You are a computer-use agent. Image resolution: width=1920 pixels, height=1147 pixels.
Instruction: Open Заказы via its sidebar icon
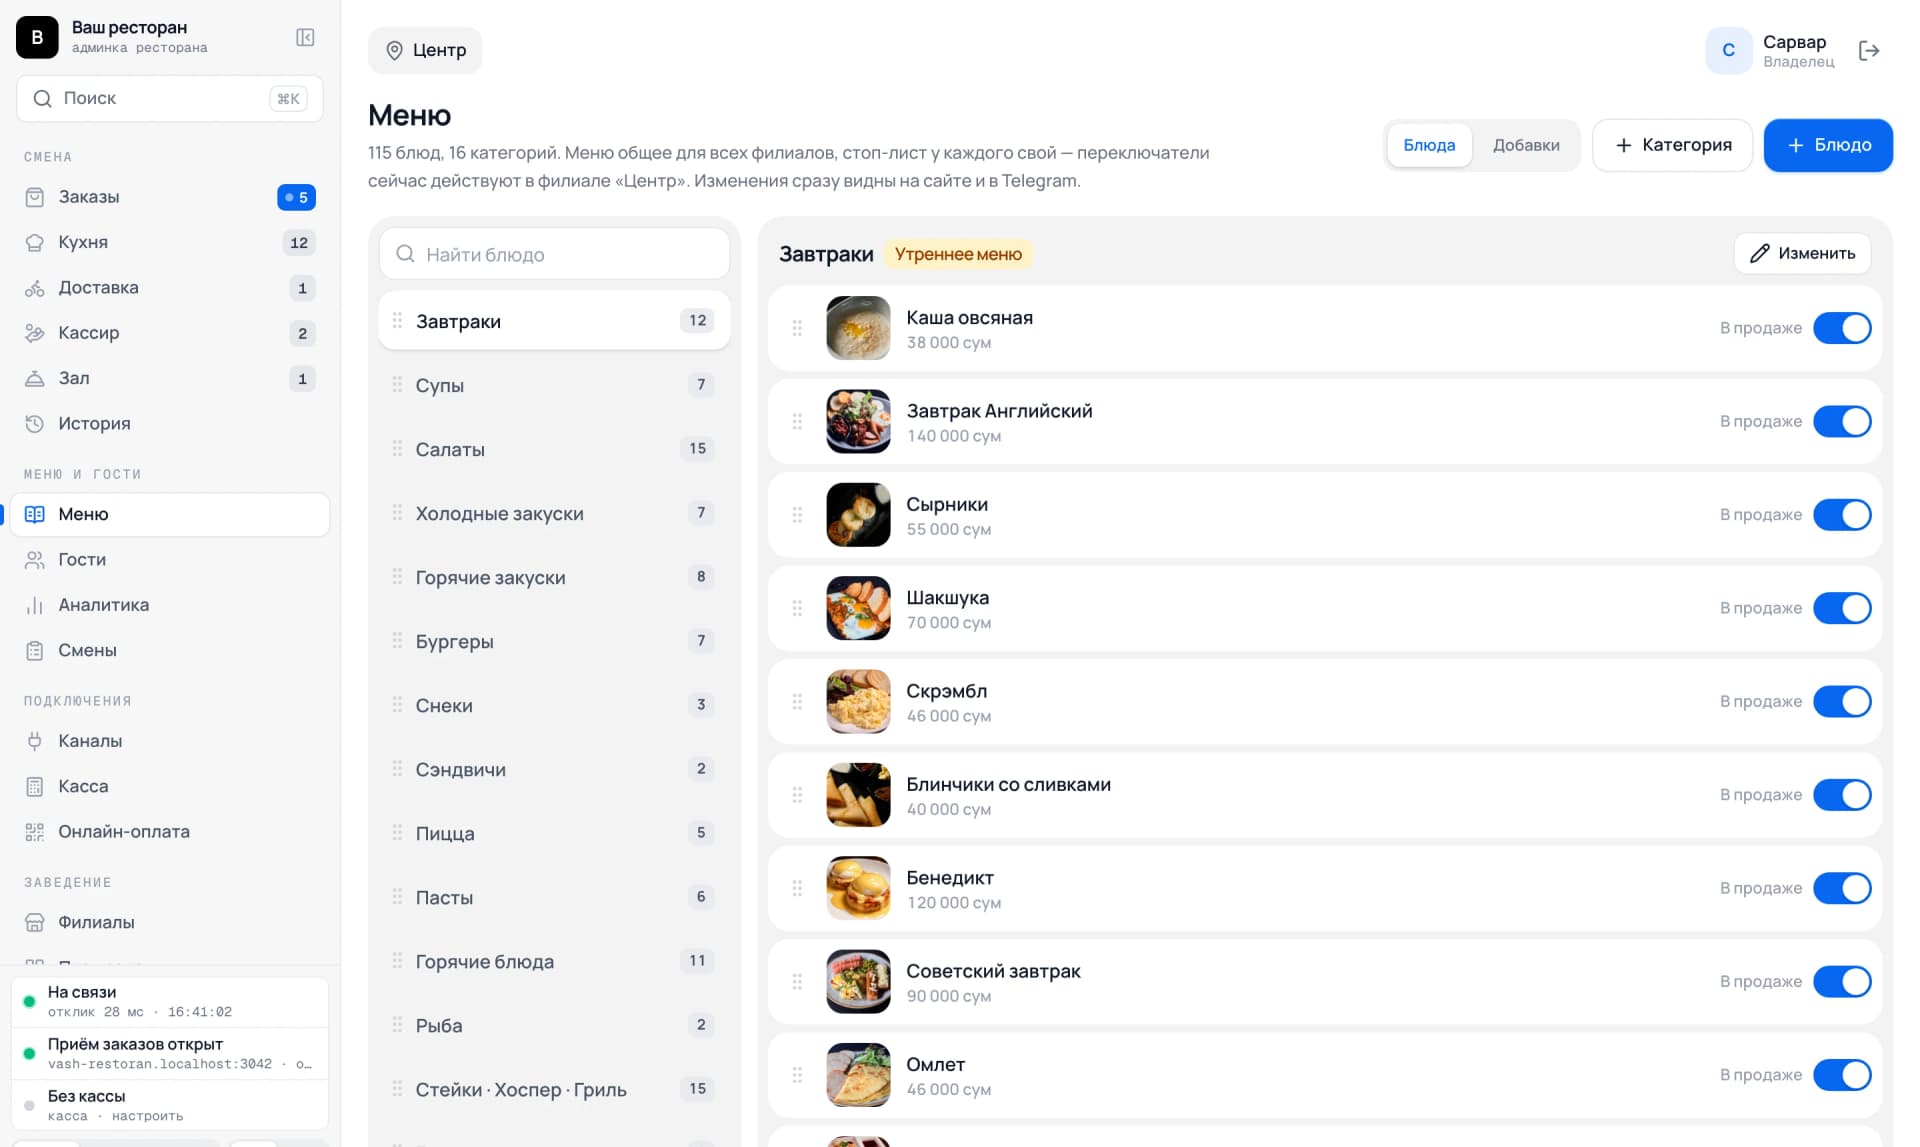pos(35,197)
